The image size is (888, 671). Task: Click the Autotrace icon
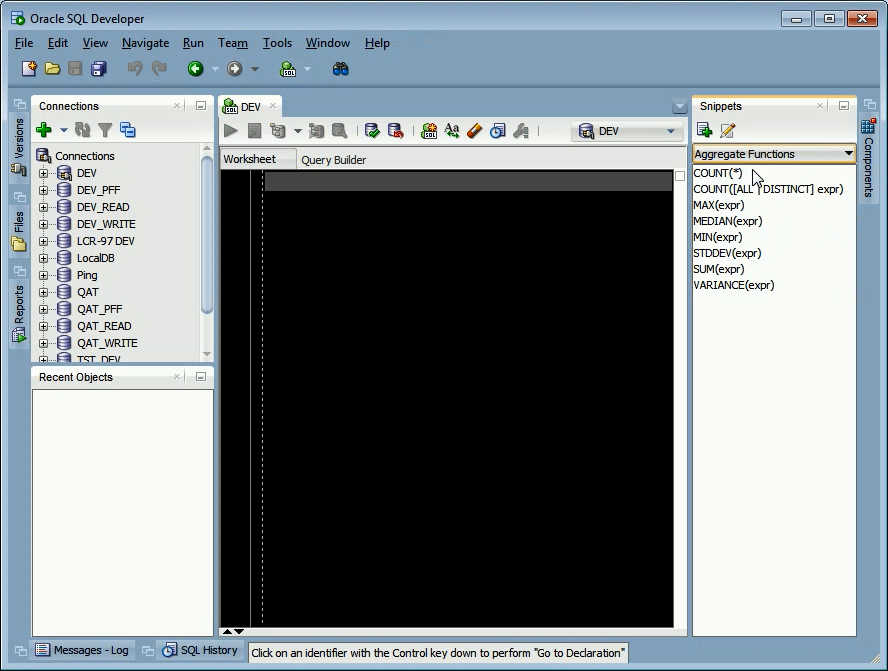[x=316, y=131]
